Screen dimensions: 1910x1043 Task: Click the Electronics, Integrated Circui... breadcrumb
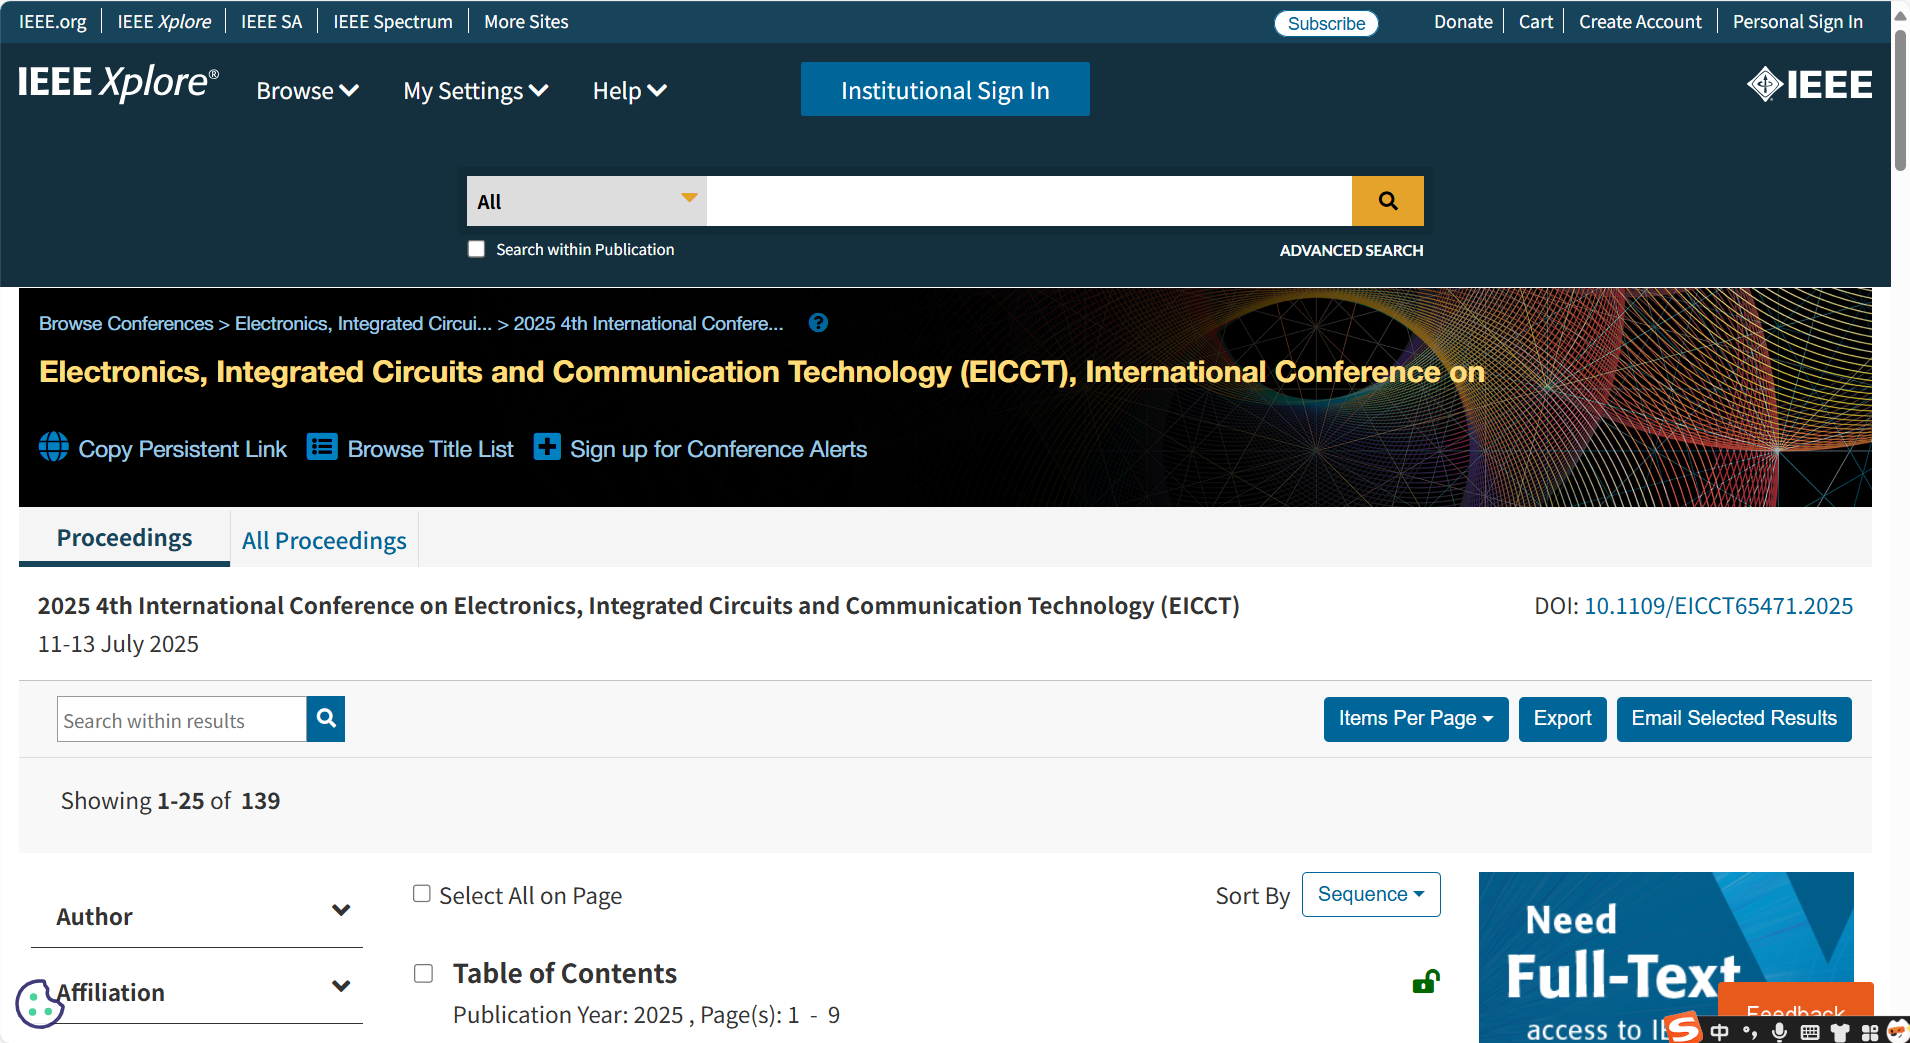pos(363,324)
